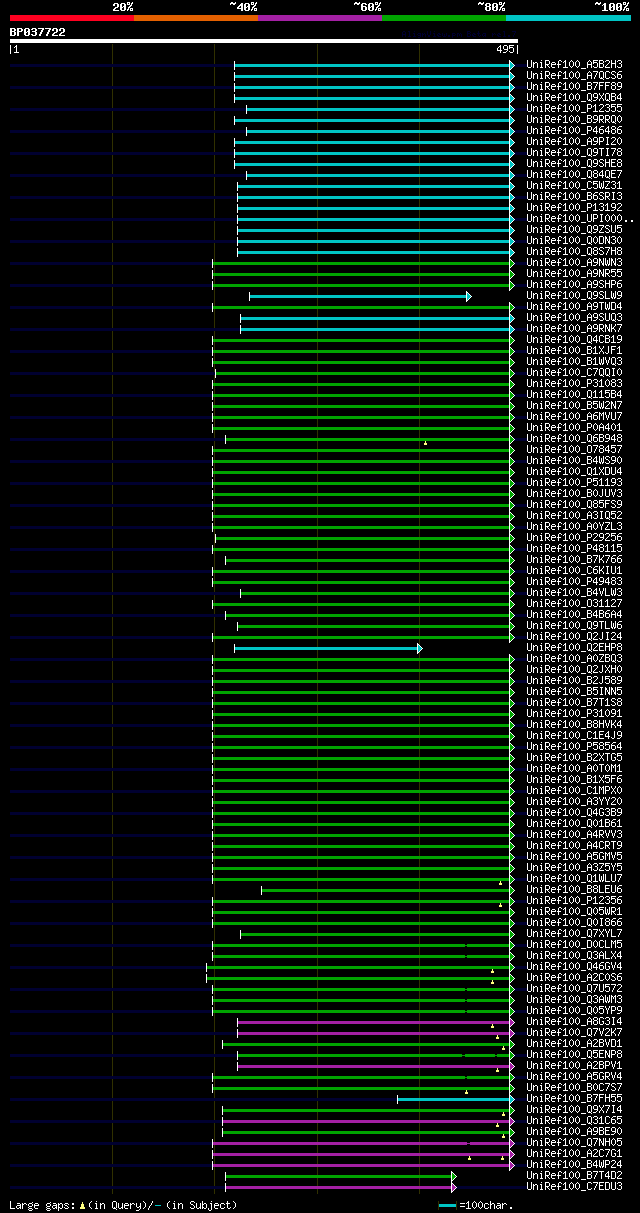
Task: Select the UniRef100_C1MPX0 label
Action: pyautogui.click(x=574, y=790)
